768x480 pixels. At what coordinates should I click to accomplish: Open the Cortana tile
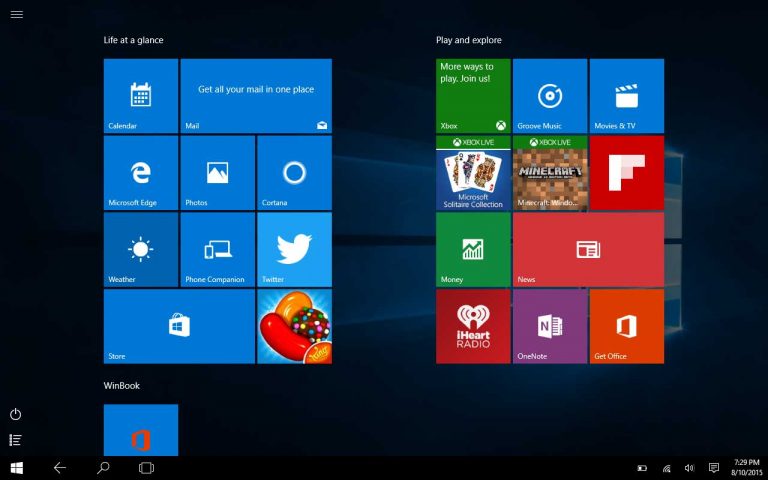click(294, 173)
